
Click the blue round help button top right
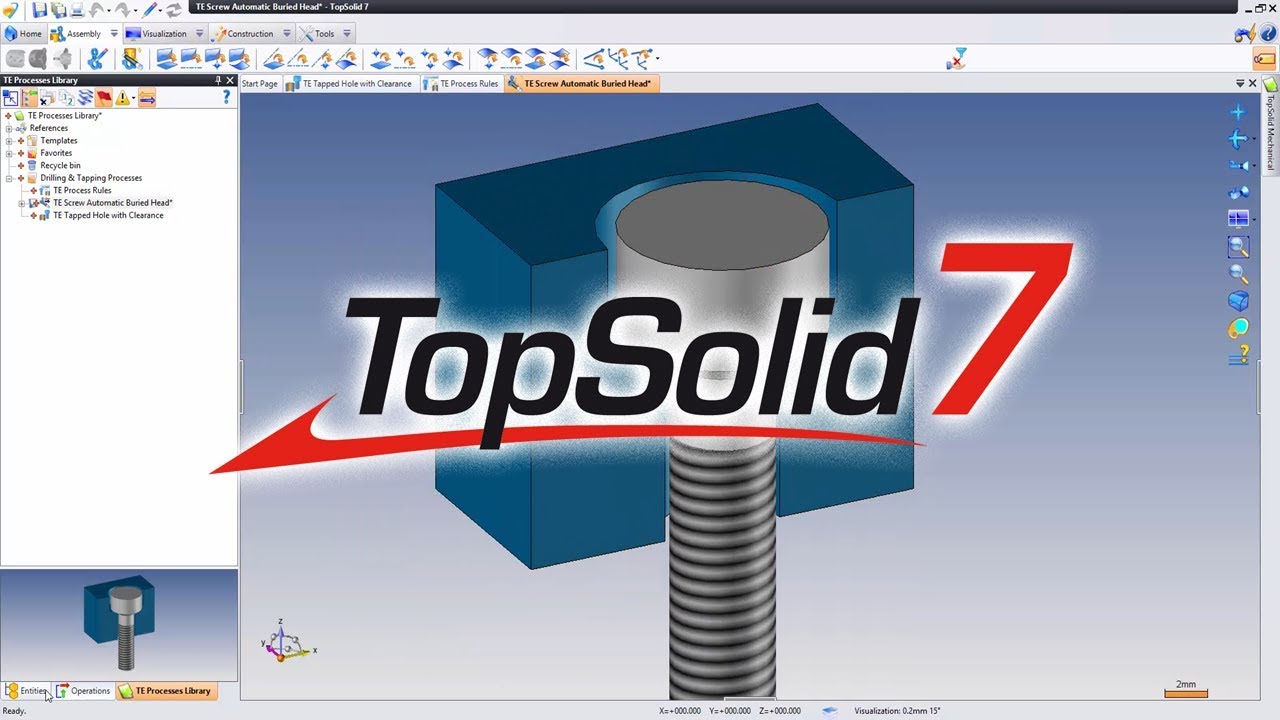1267,34
